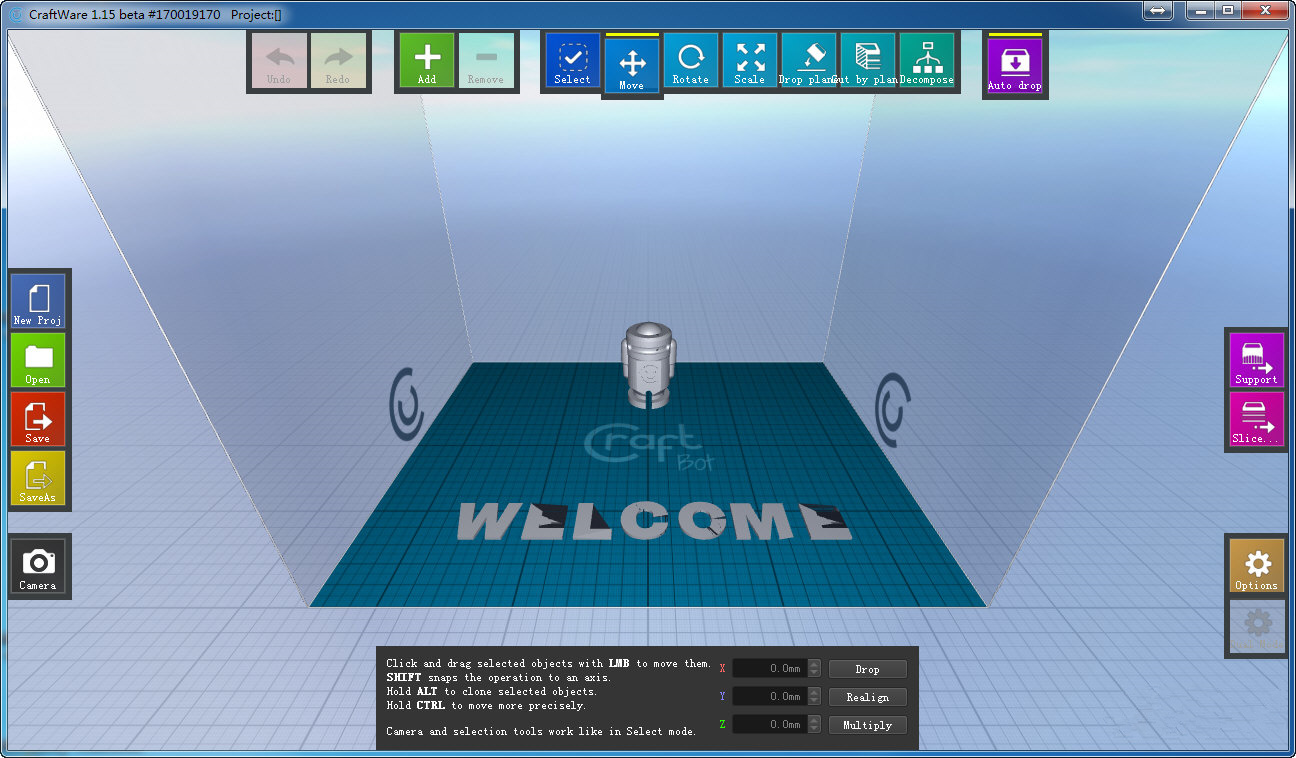
Task: Click Open to load a file
Action: (38, 360)
